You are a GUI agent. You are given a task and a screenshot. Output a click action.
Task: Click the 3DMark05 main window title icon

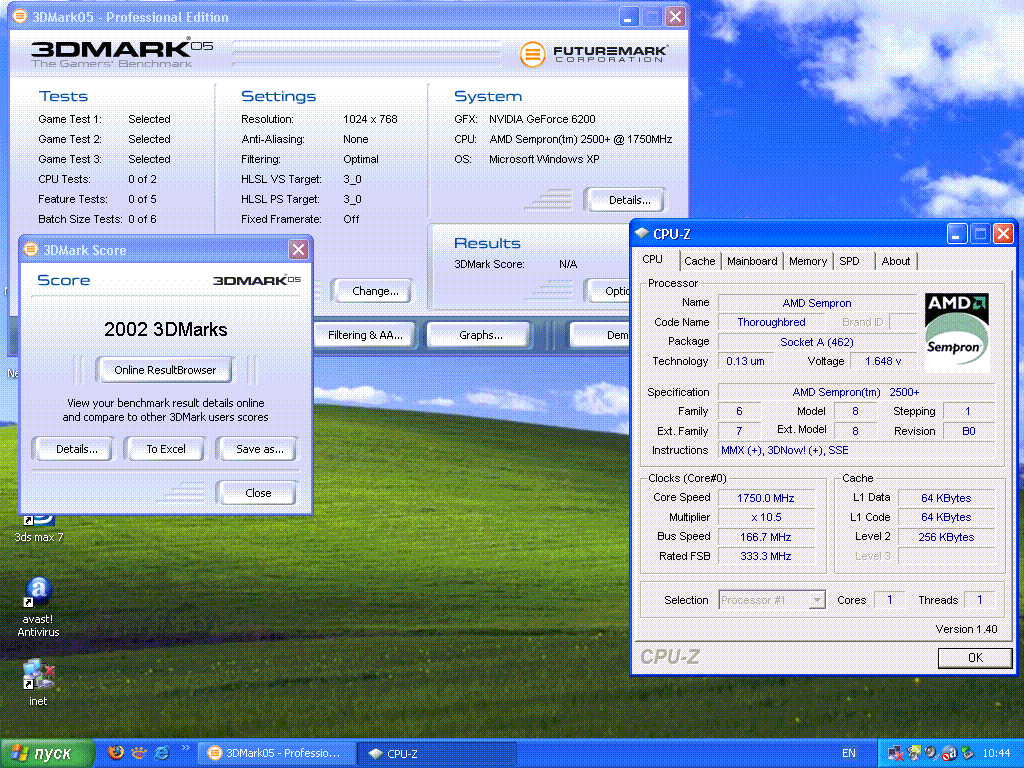click(x=20, y=16)
